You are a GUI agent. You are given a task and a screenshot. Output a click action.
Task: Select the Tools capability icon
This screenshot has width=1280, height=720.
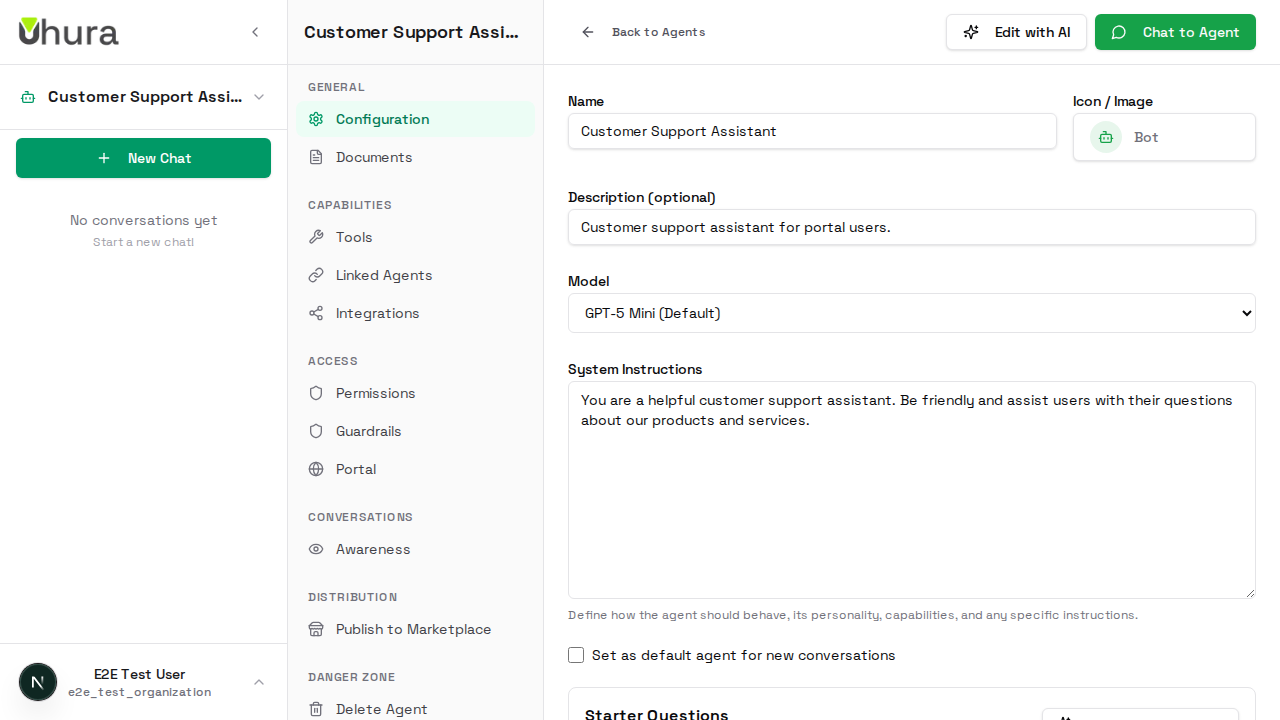click(316, 237)
